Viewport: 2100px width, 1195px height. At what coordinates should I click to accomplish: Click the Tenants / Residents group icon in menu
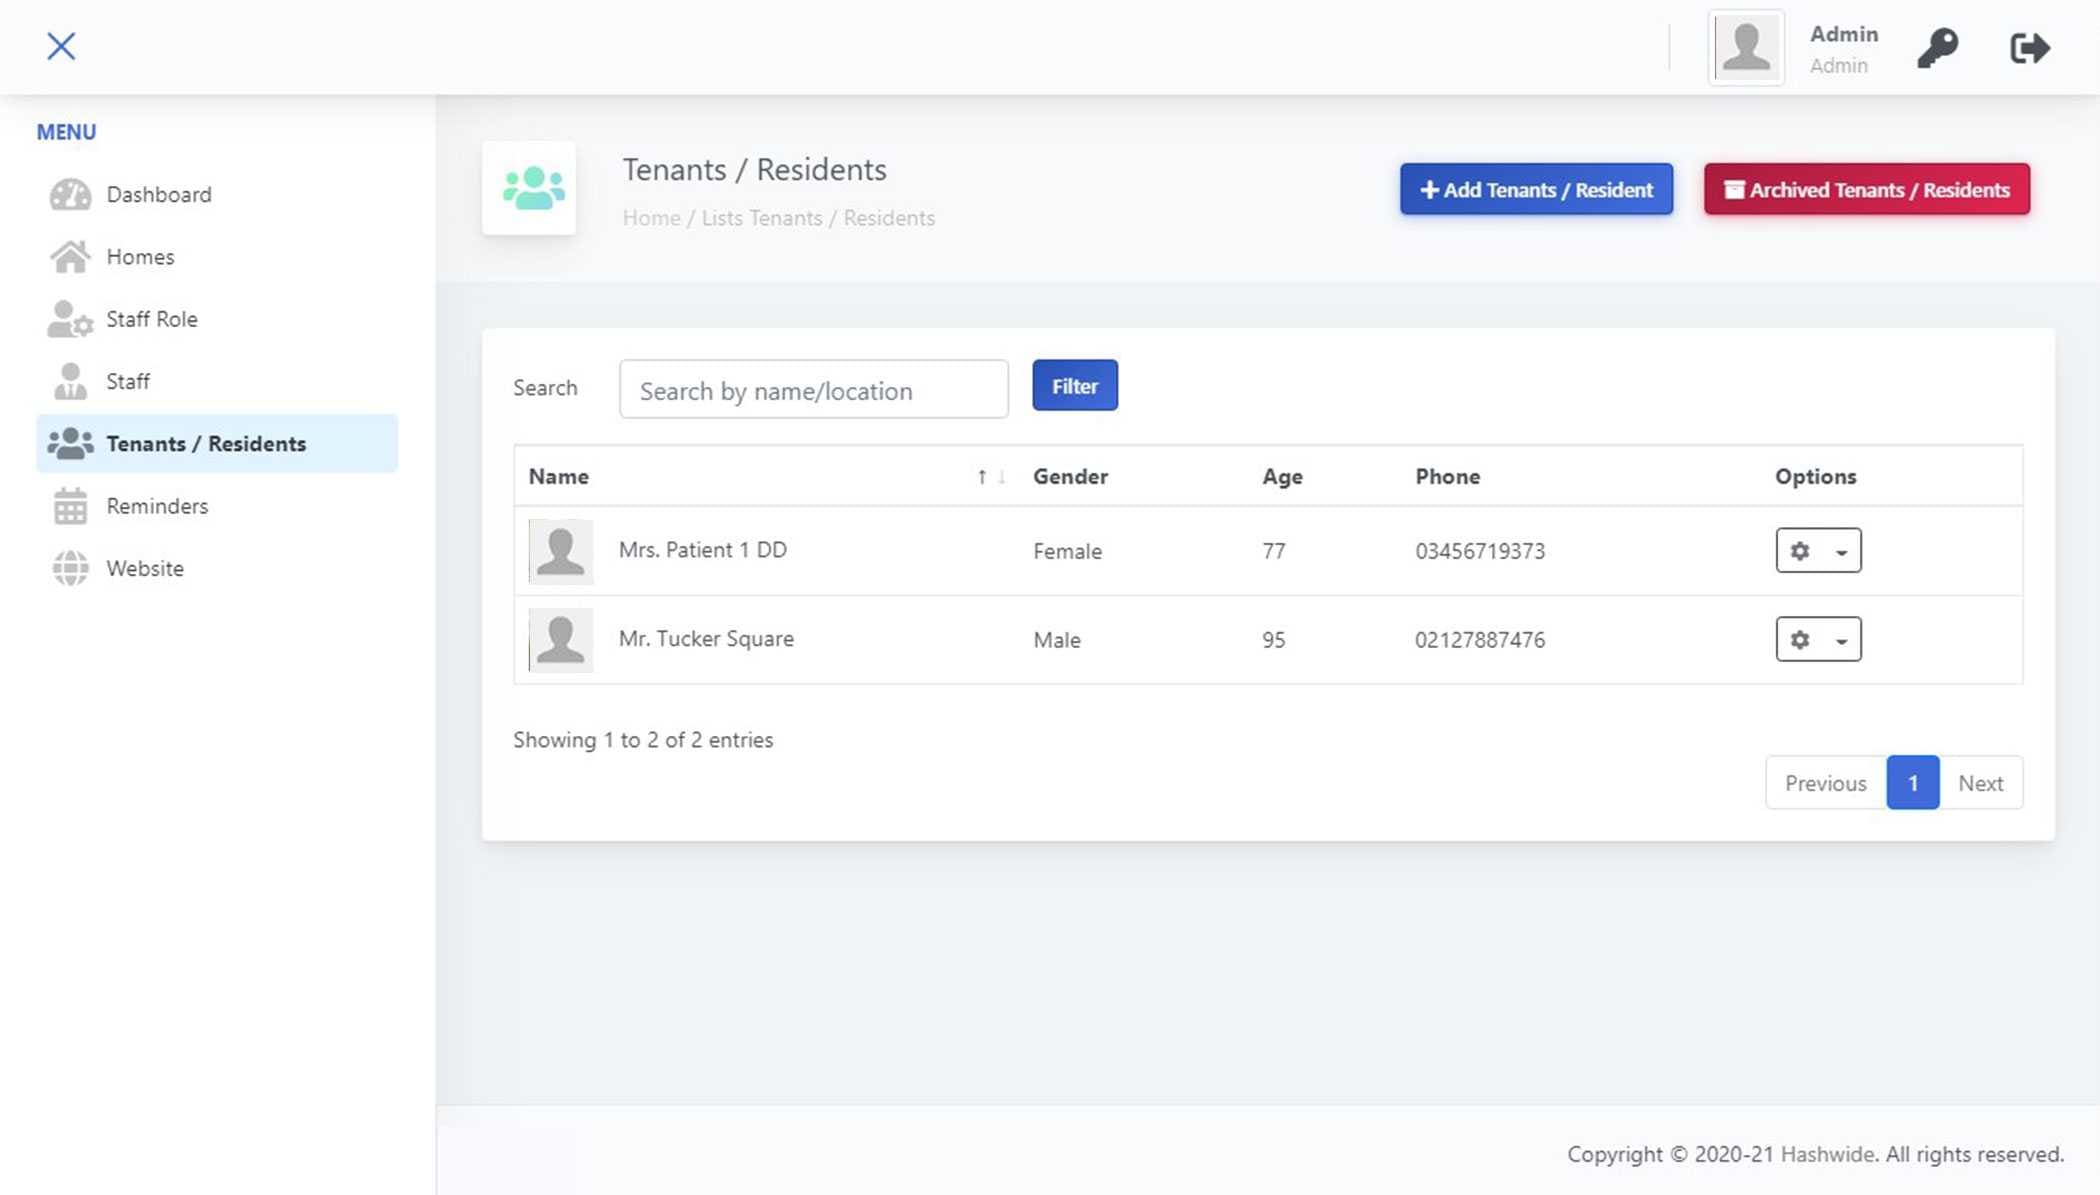tap(70, 443)
